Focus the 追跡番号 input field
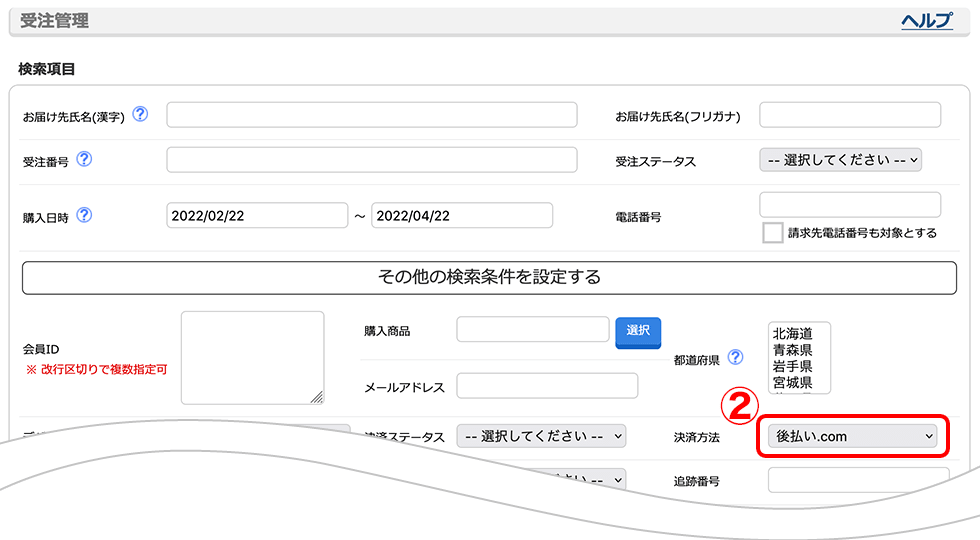Image resolution: width=980 pixels, height=540 pixels. [859, 480]
